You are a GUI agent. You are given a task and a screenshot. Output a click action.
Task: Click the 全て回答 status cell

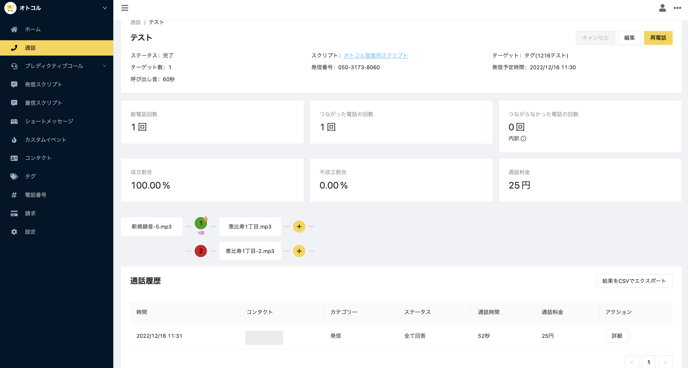click(x=415, y=336)
